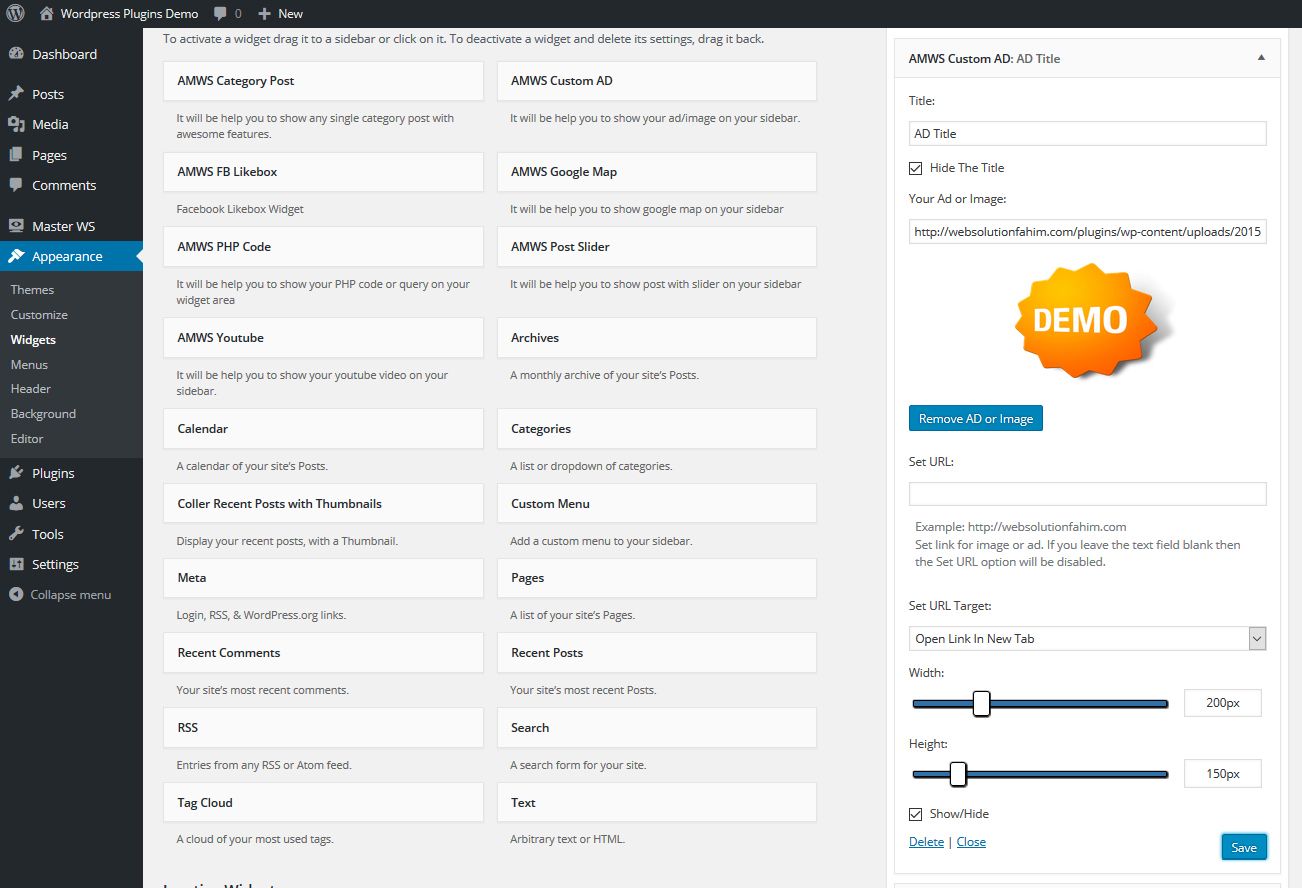Click the plus icon next to New
Screen dimensions: 1302x888
coord(264,14)
